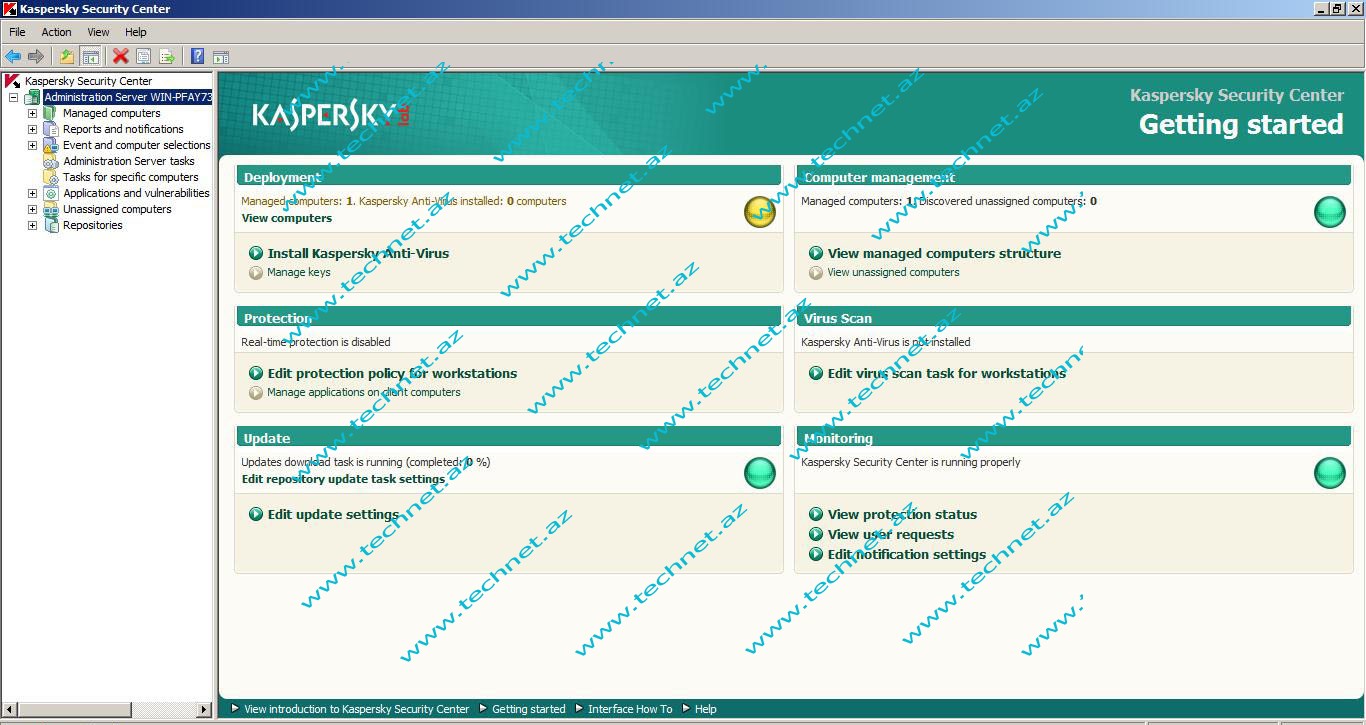Click the Properties toolbar icon
This screenshot has height=725, width=1366.
(x=143, y=56)
